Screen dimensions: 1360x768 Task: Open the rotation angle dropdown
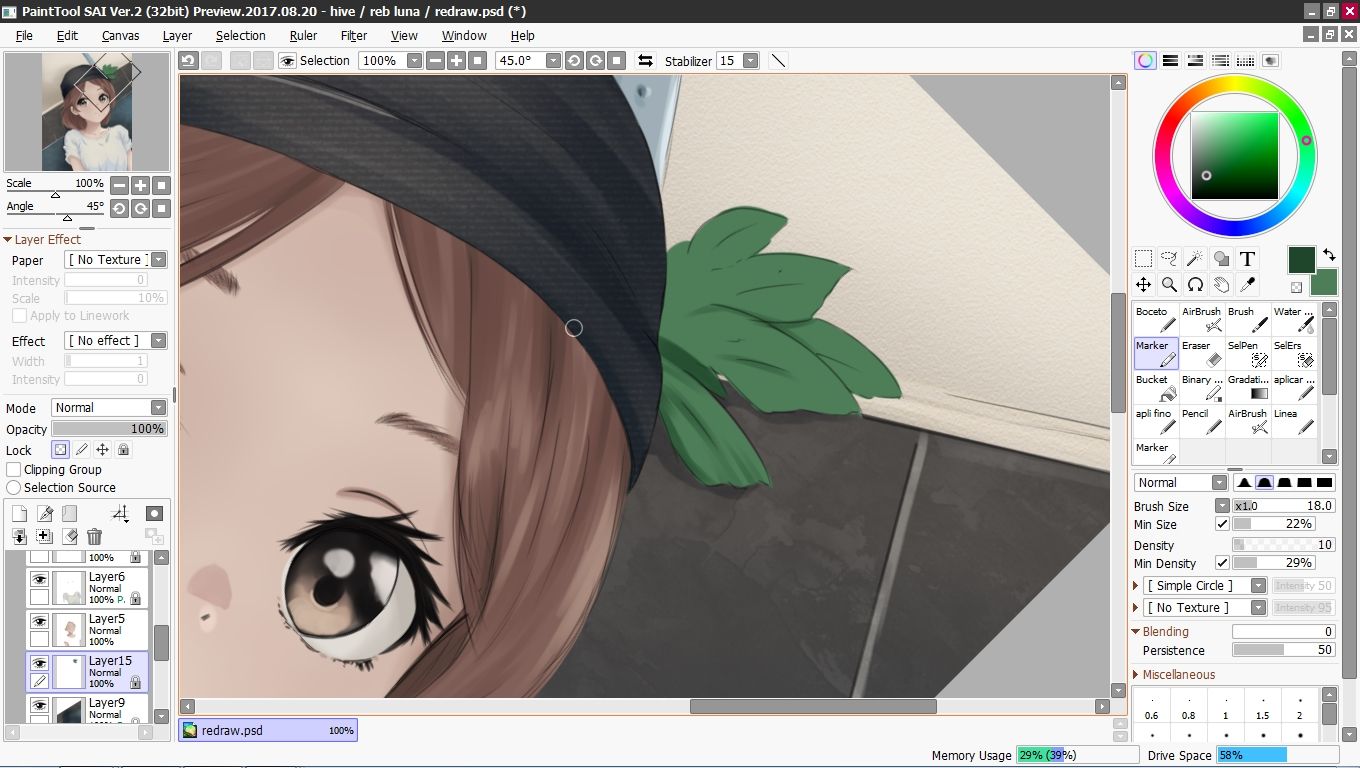553,60
